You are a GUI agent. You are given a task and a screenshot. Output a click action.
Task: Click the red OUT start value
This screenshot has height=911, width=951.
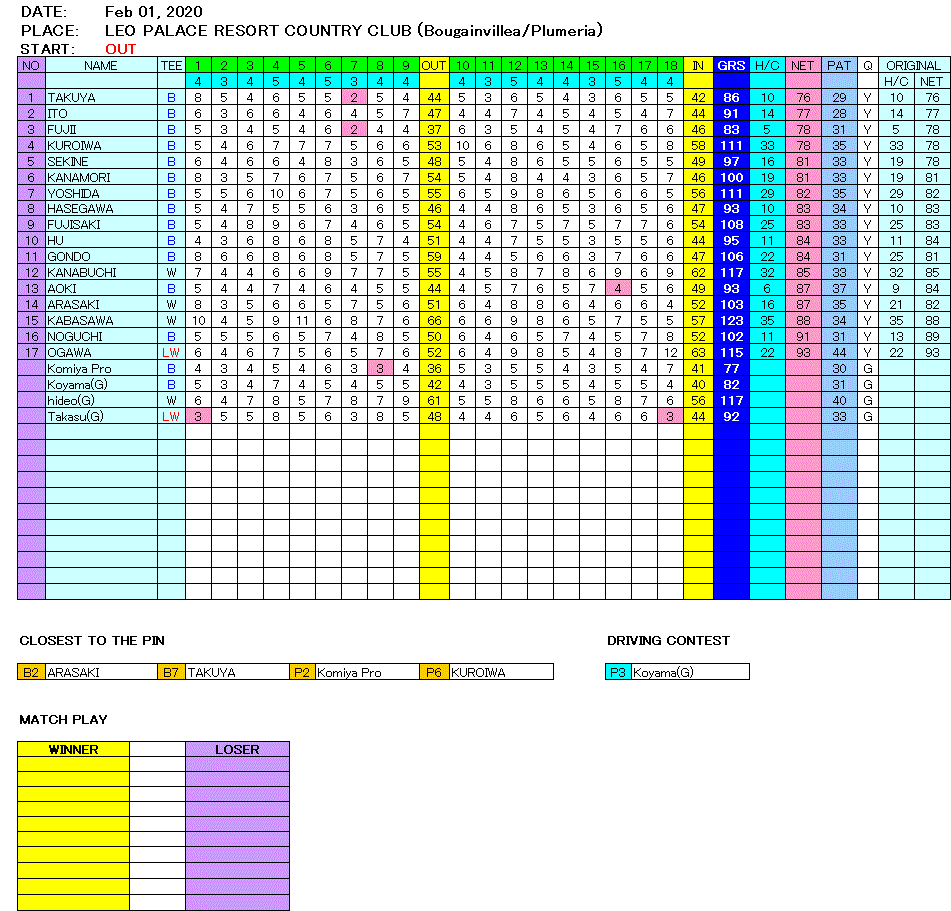[x=120, y=49]
